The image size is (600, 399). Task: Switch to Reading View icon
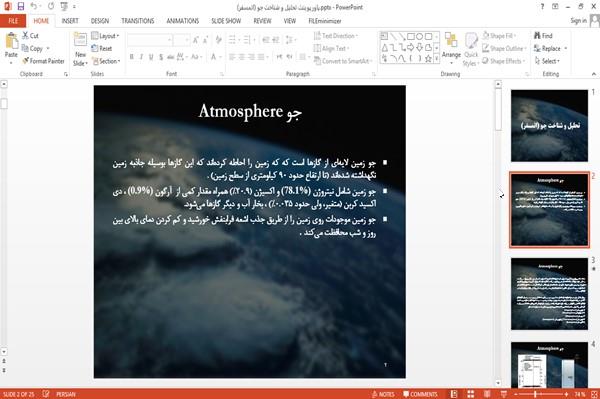tap(487, 394)
